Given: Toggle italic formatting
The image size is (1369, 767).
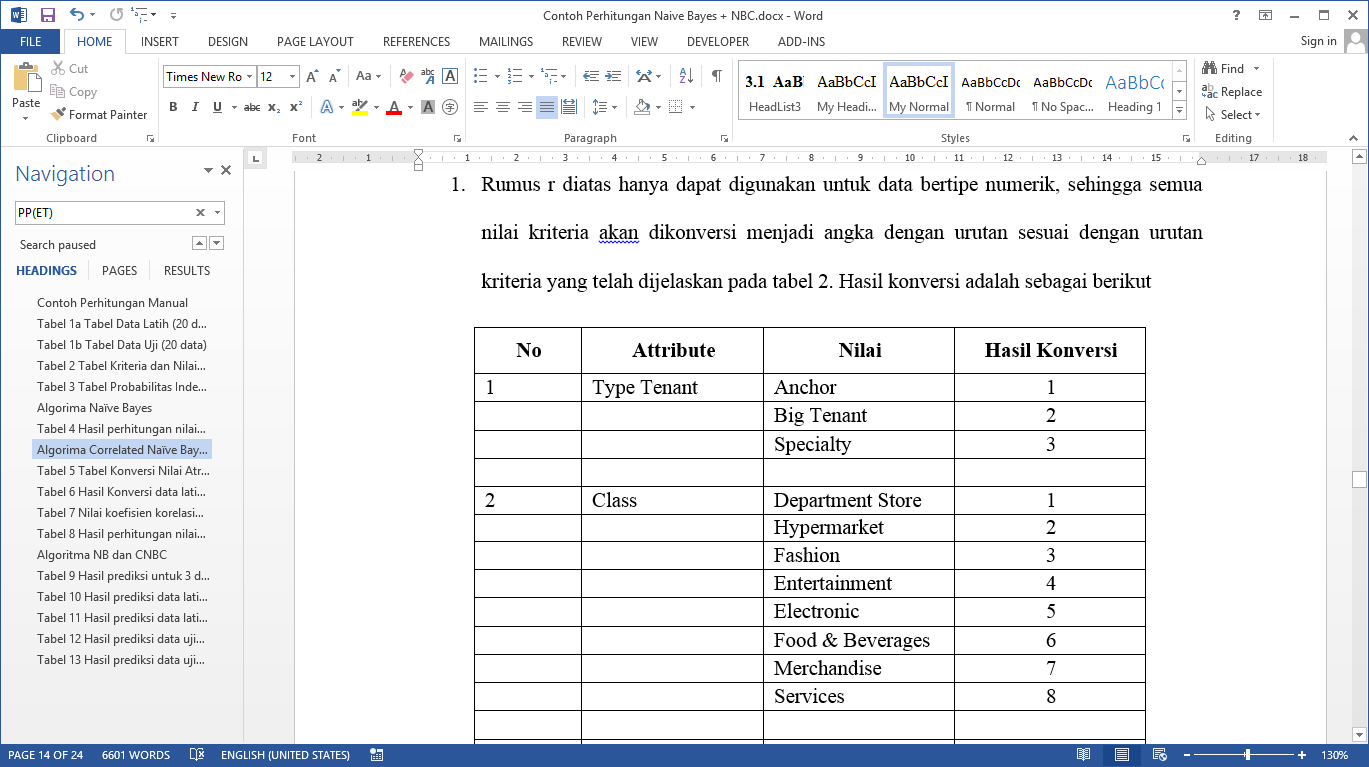Looking at the screenshot, I should pyautogui.click(x=195, y=107).
